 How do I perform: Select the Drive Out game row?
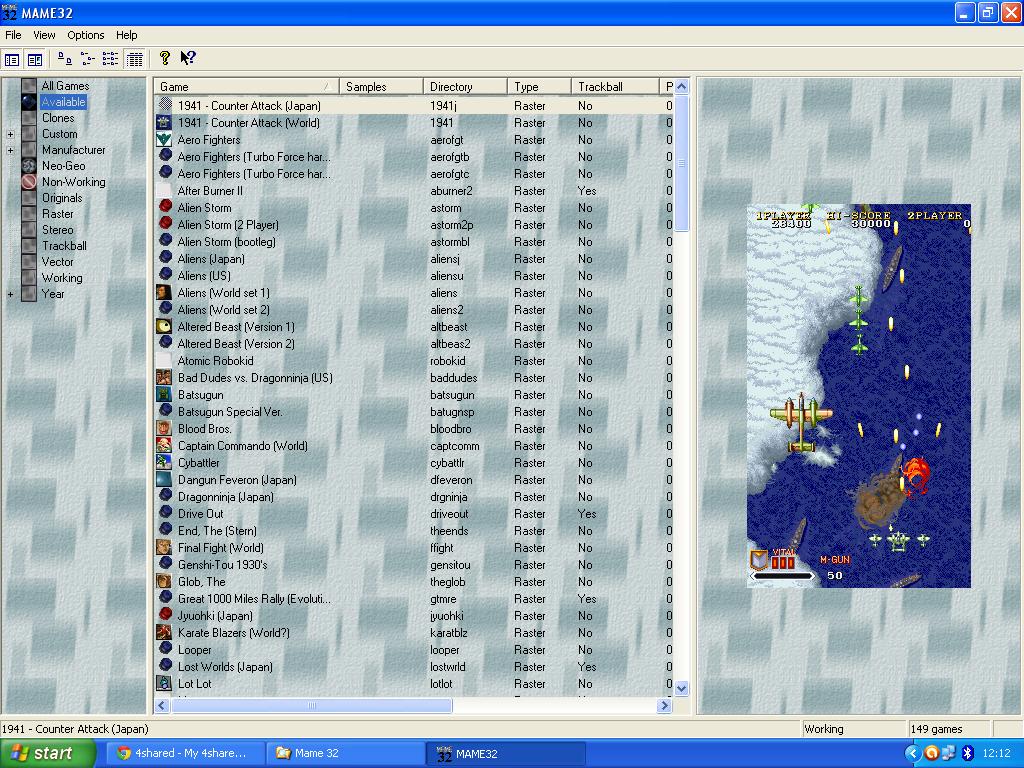coord(414,513)
